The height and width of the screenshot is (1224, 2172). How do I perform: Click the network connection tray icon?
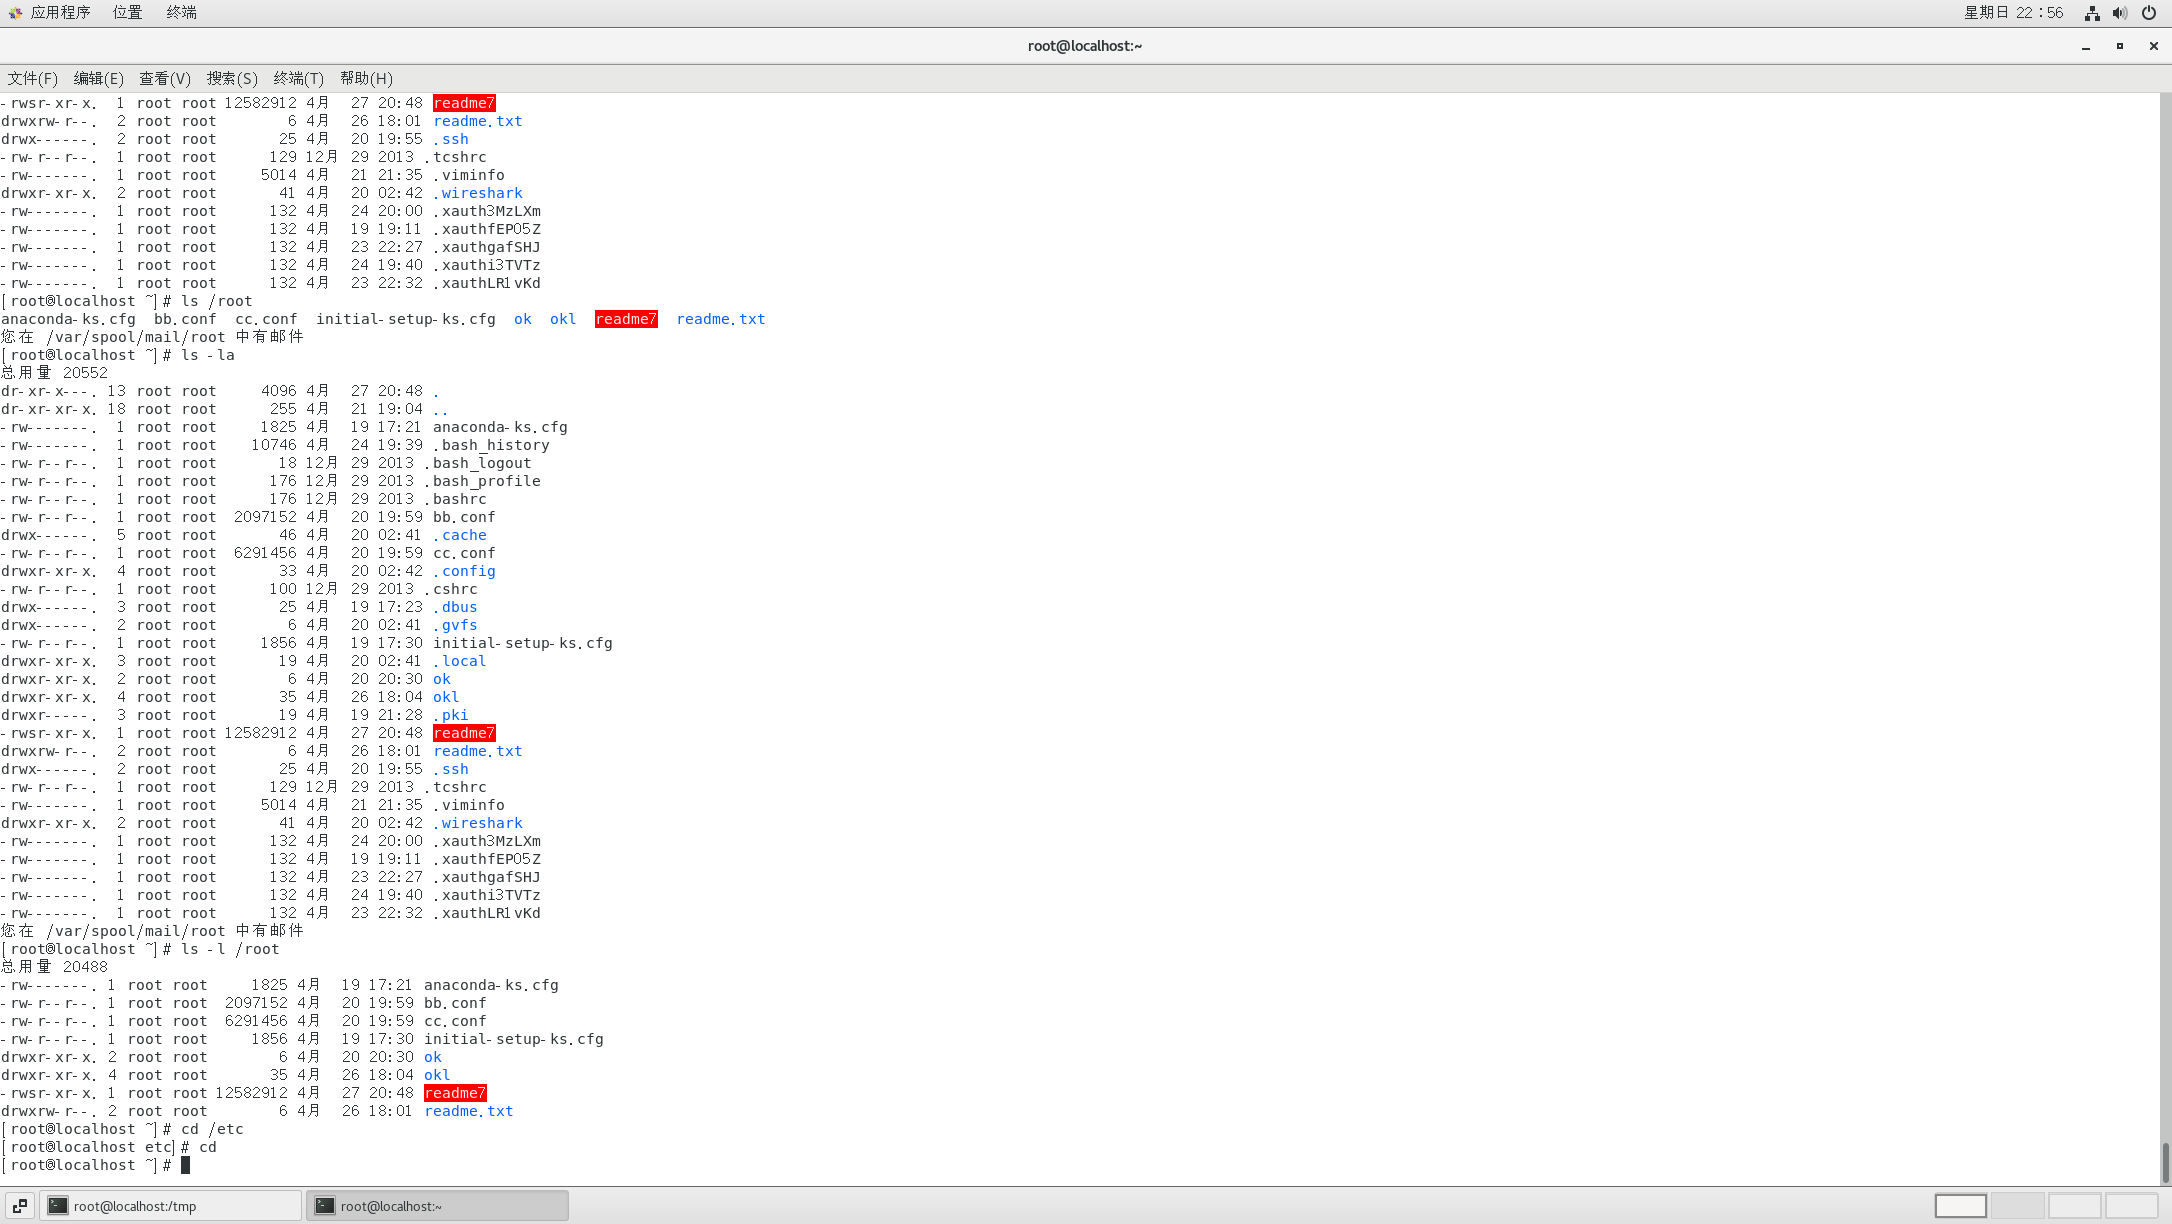(2092, 13)
